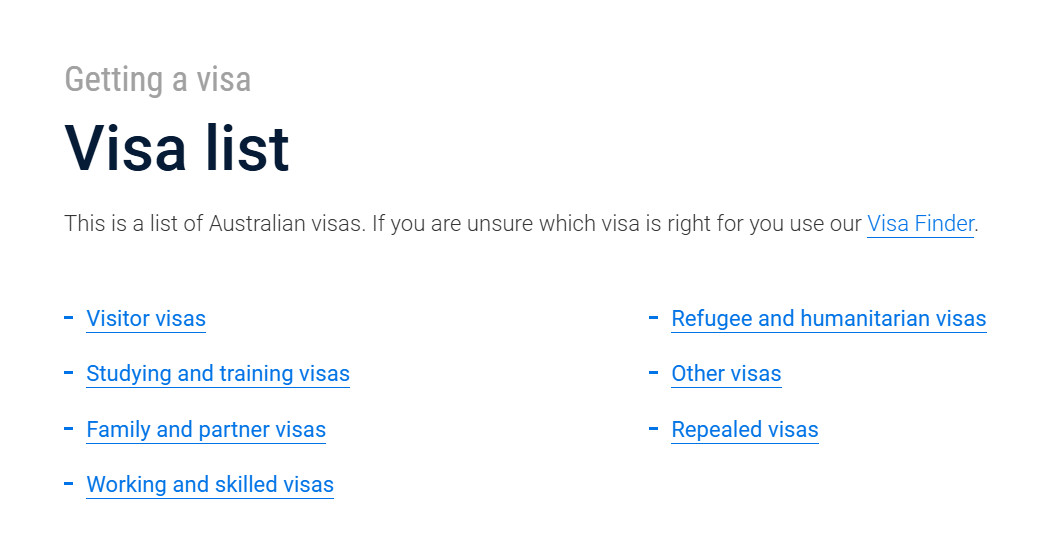Navigate to Refugee and humanitarian visas
The height and width of the screenshot is (549, 1040).
click(828, 319)
